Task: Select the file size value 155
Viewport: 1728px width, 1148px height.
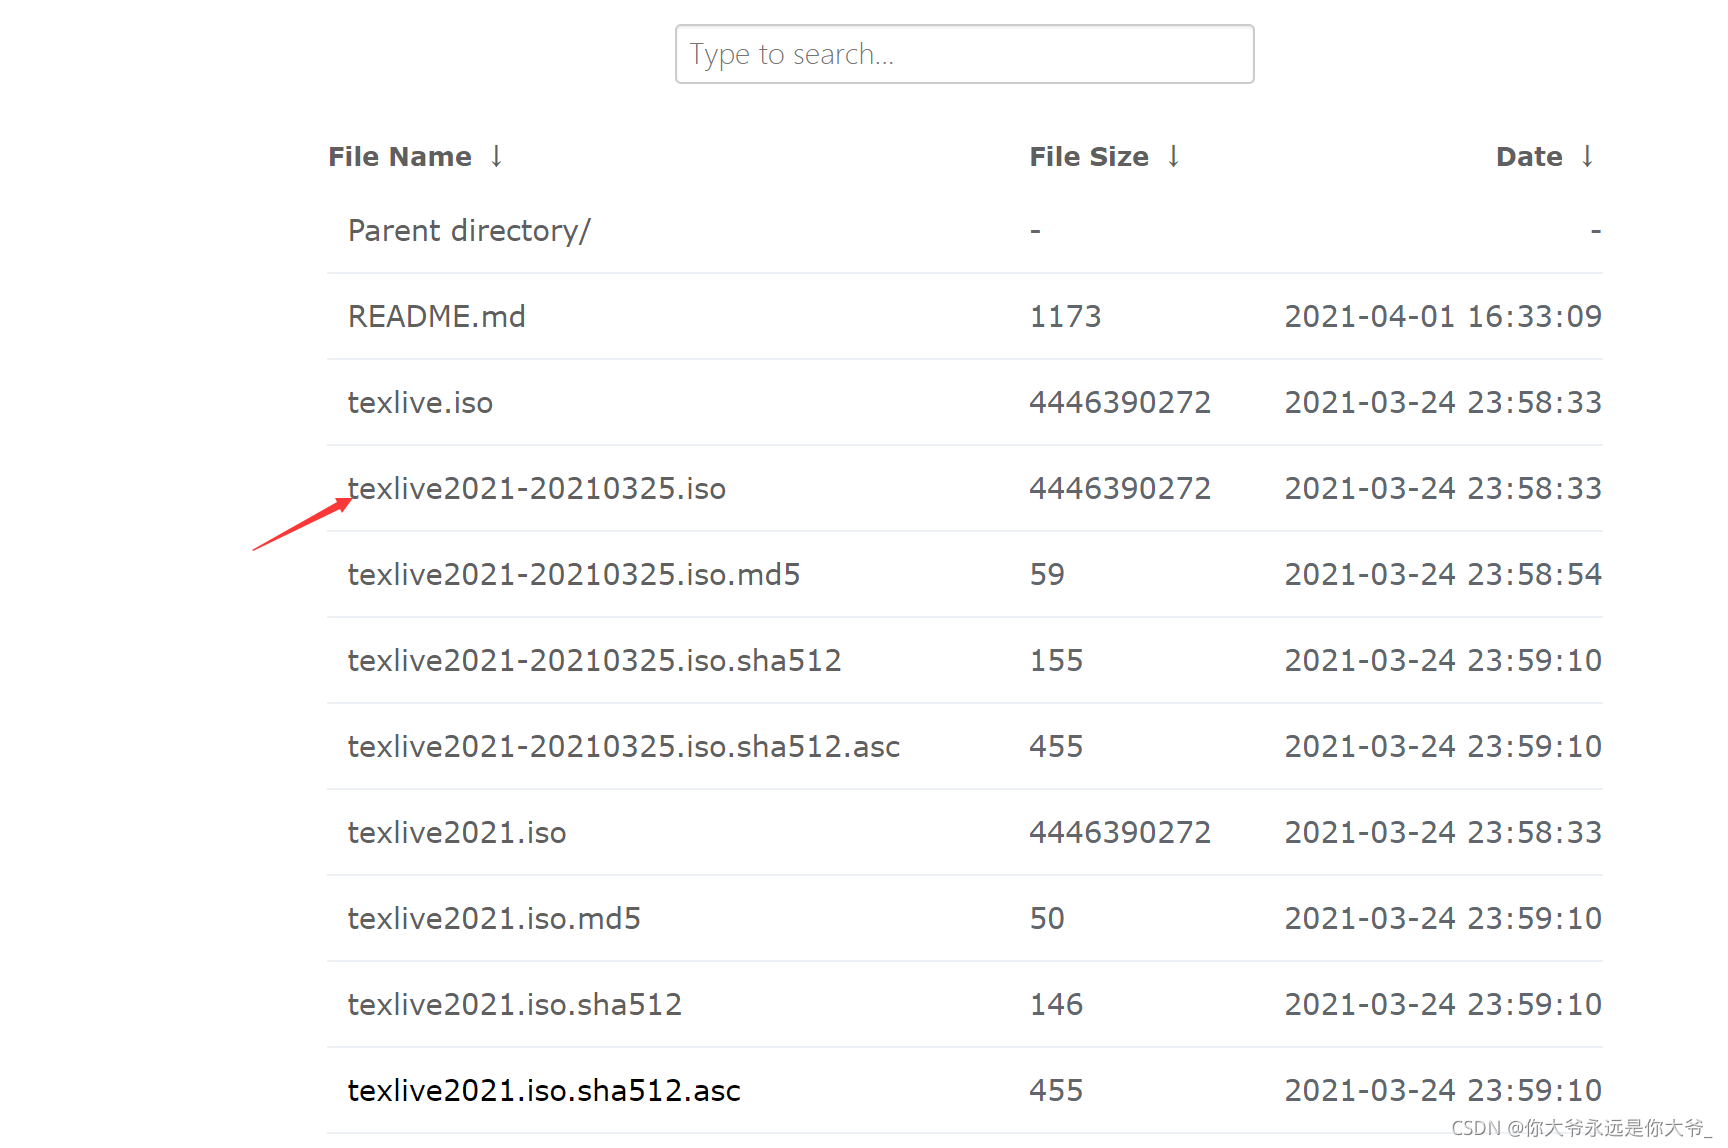Action: 1056,661
